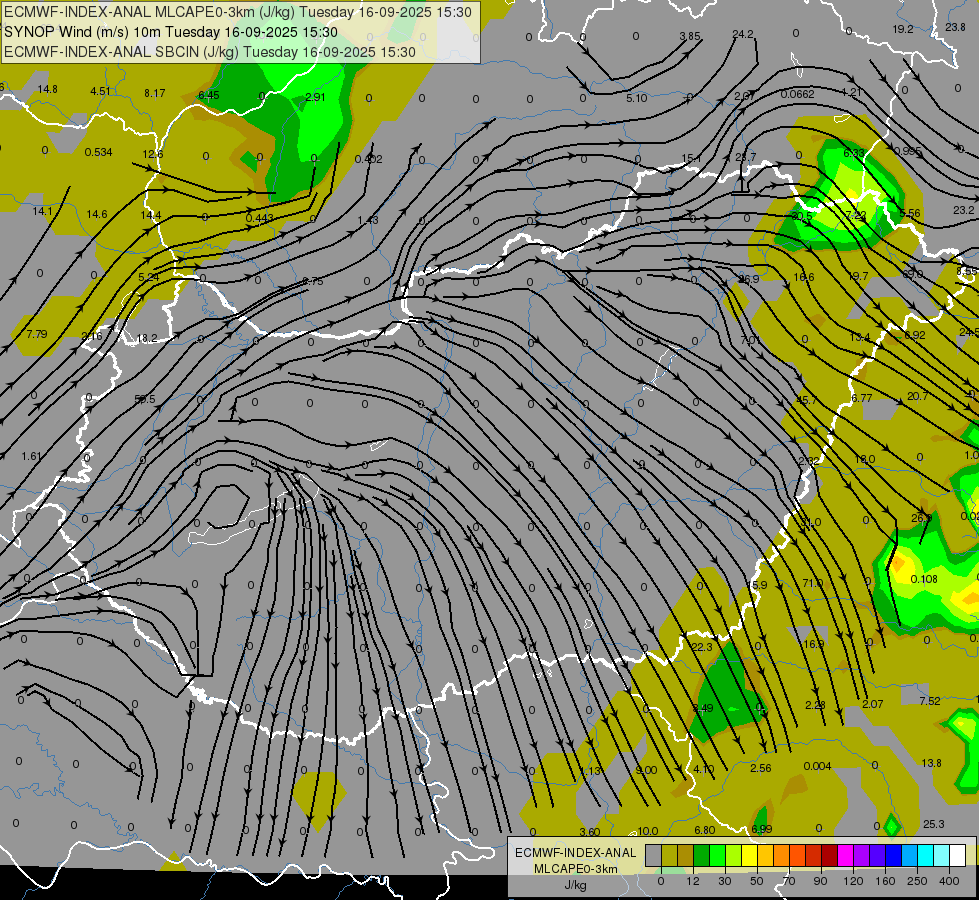Click the map value 1.61
Viewport: 979px width, 900px height.
coord(31,457)
